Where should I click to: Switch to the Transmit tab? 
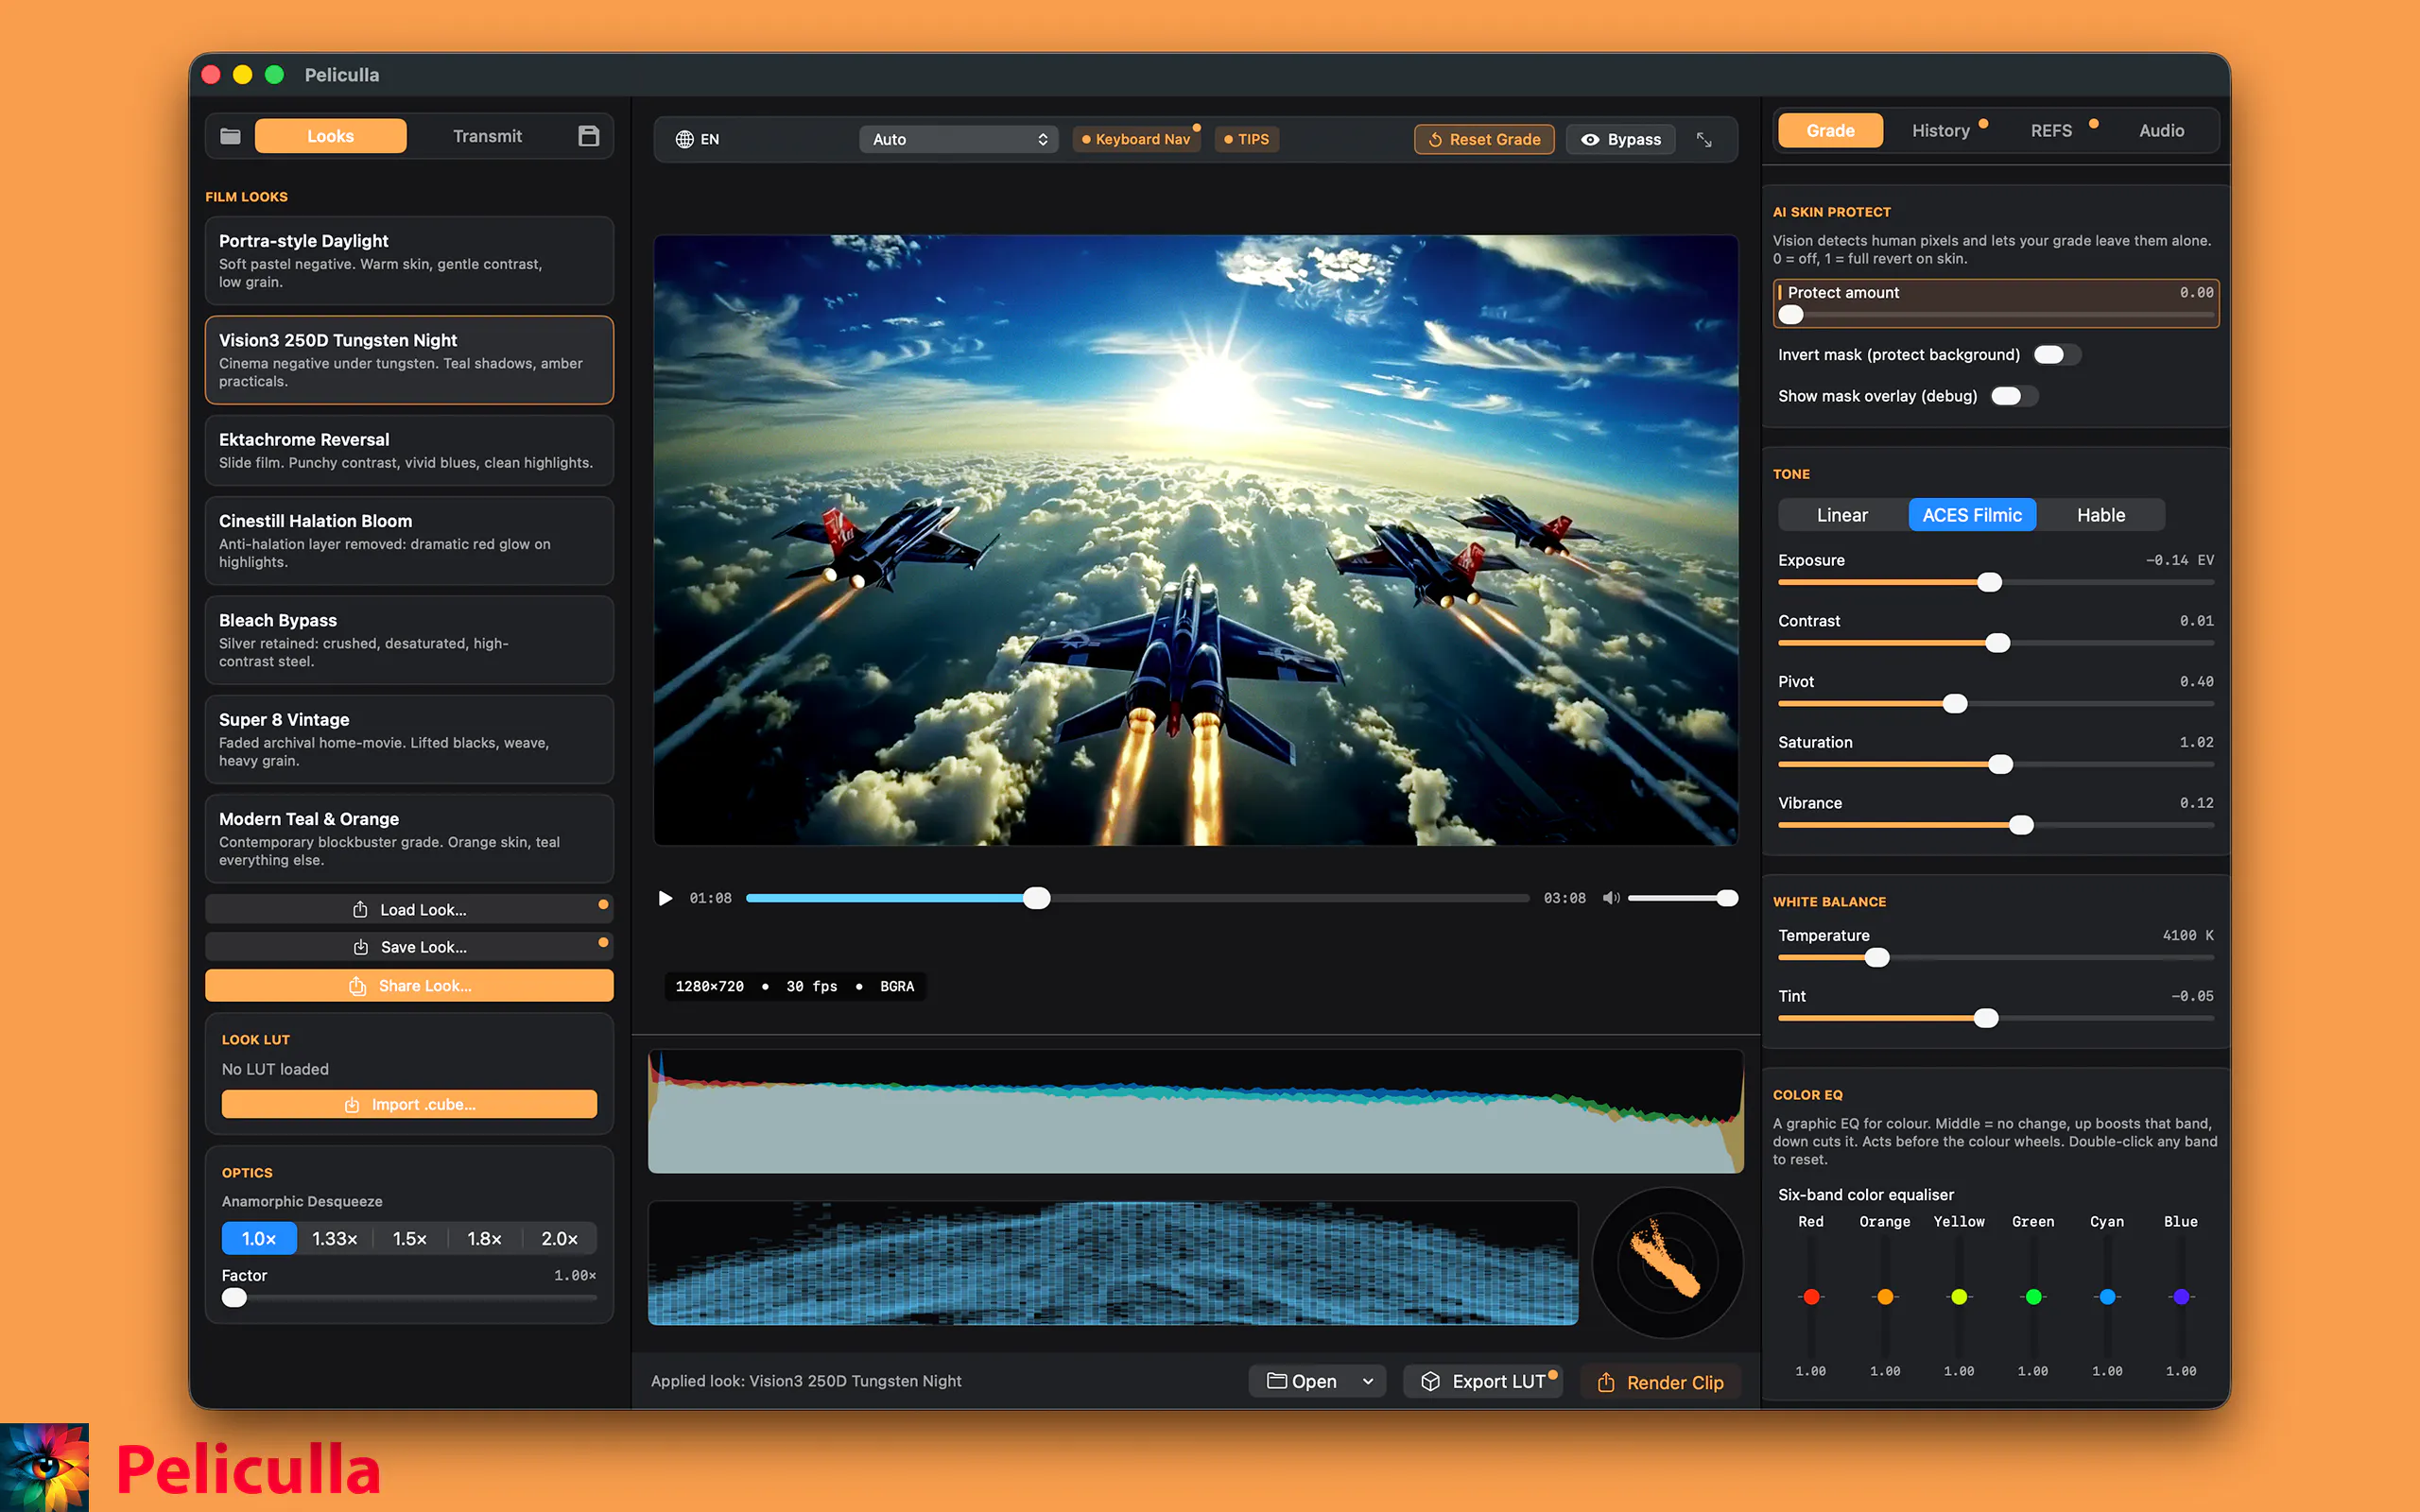coord(487,136)
